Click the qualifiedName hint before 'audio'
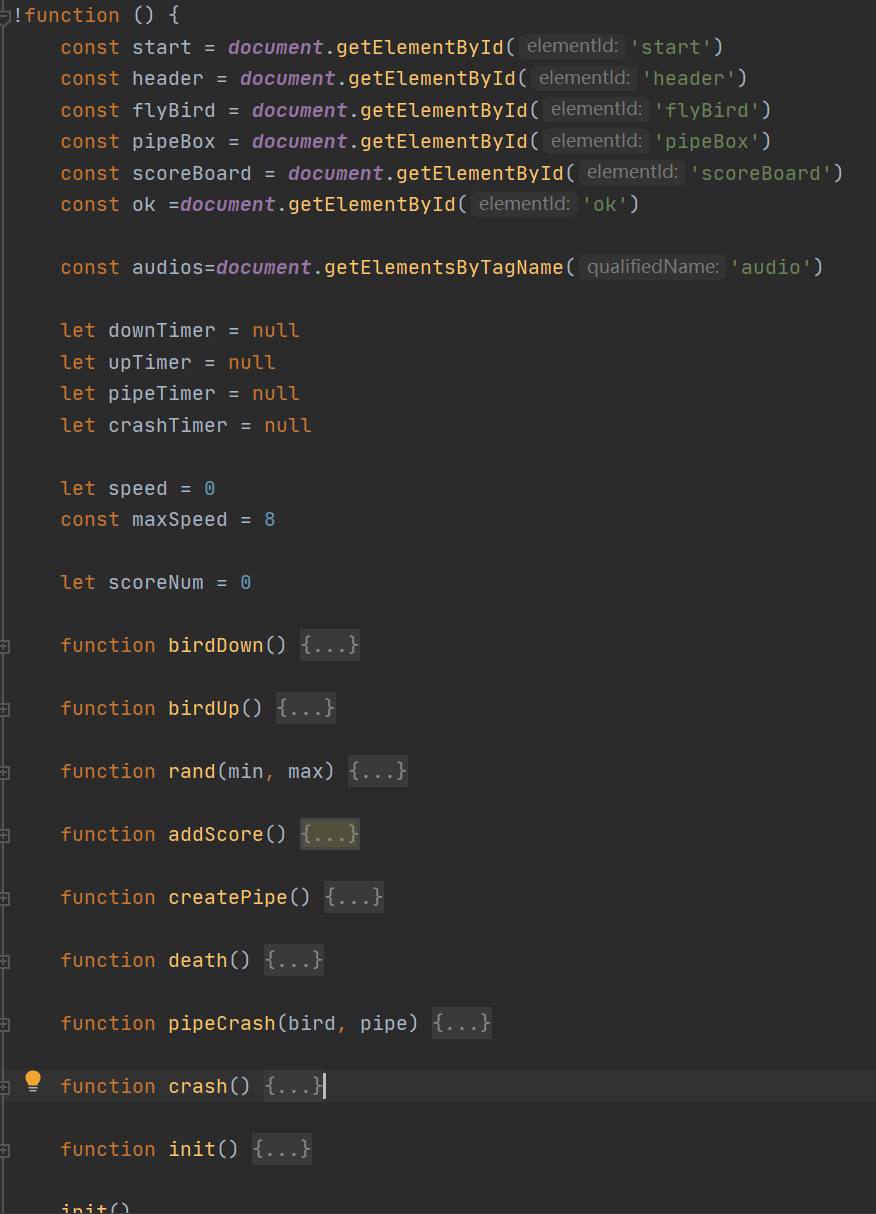This screenshot has height=1214, width=876. point(652,268)
